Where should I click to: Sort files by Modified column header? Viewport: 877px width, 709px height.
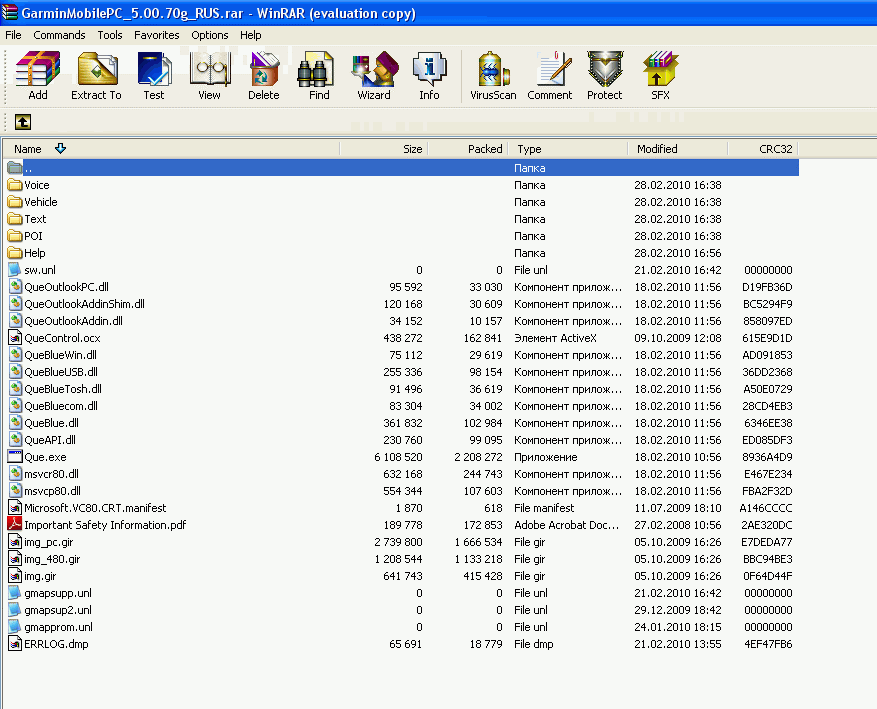[657, 149]
